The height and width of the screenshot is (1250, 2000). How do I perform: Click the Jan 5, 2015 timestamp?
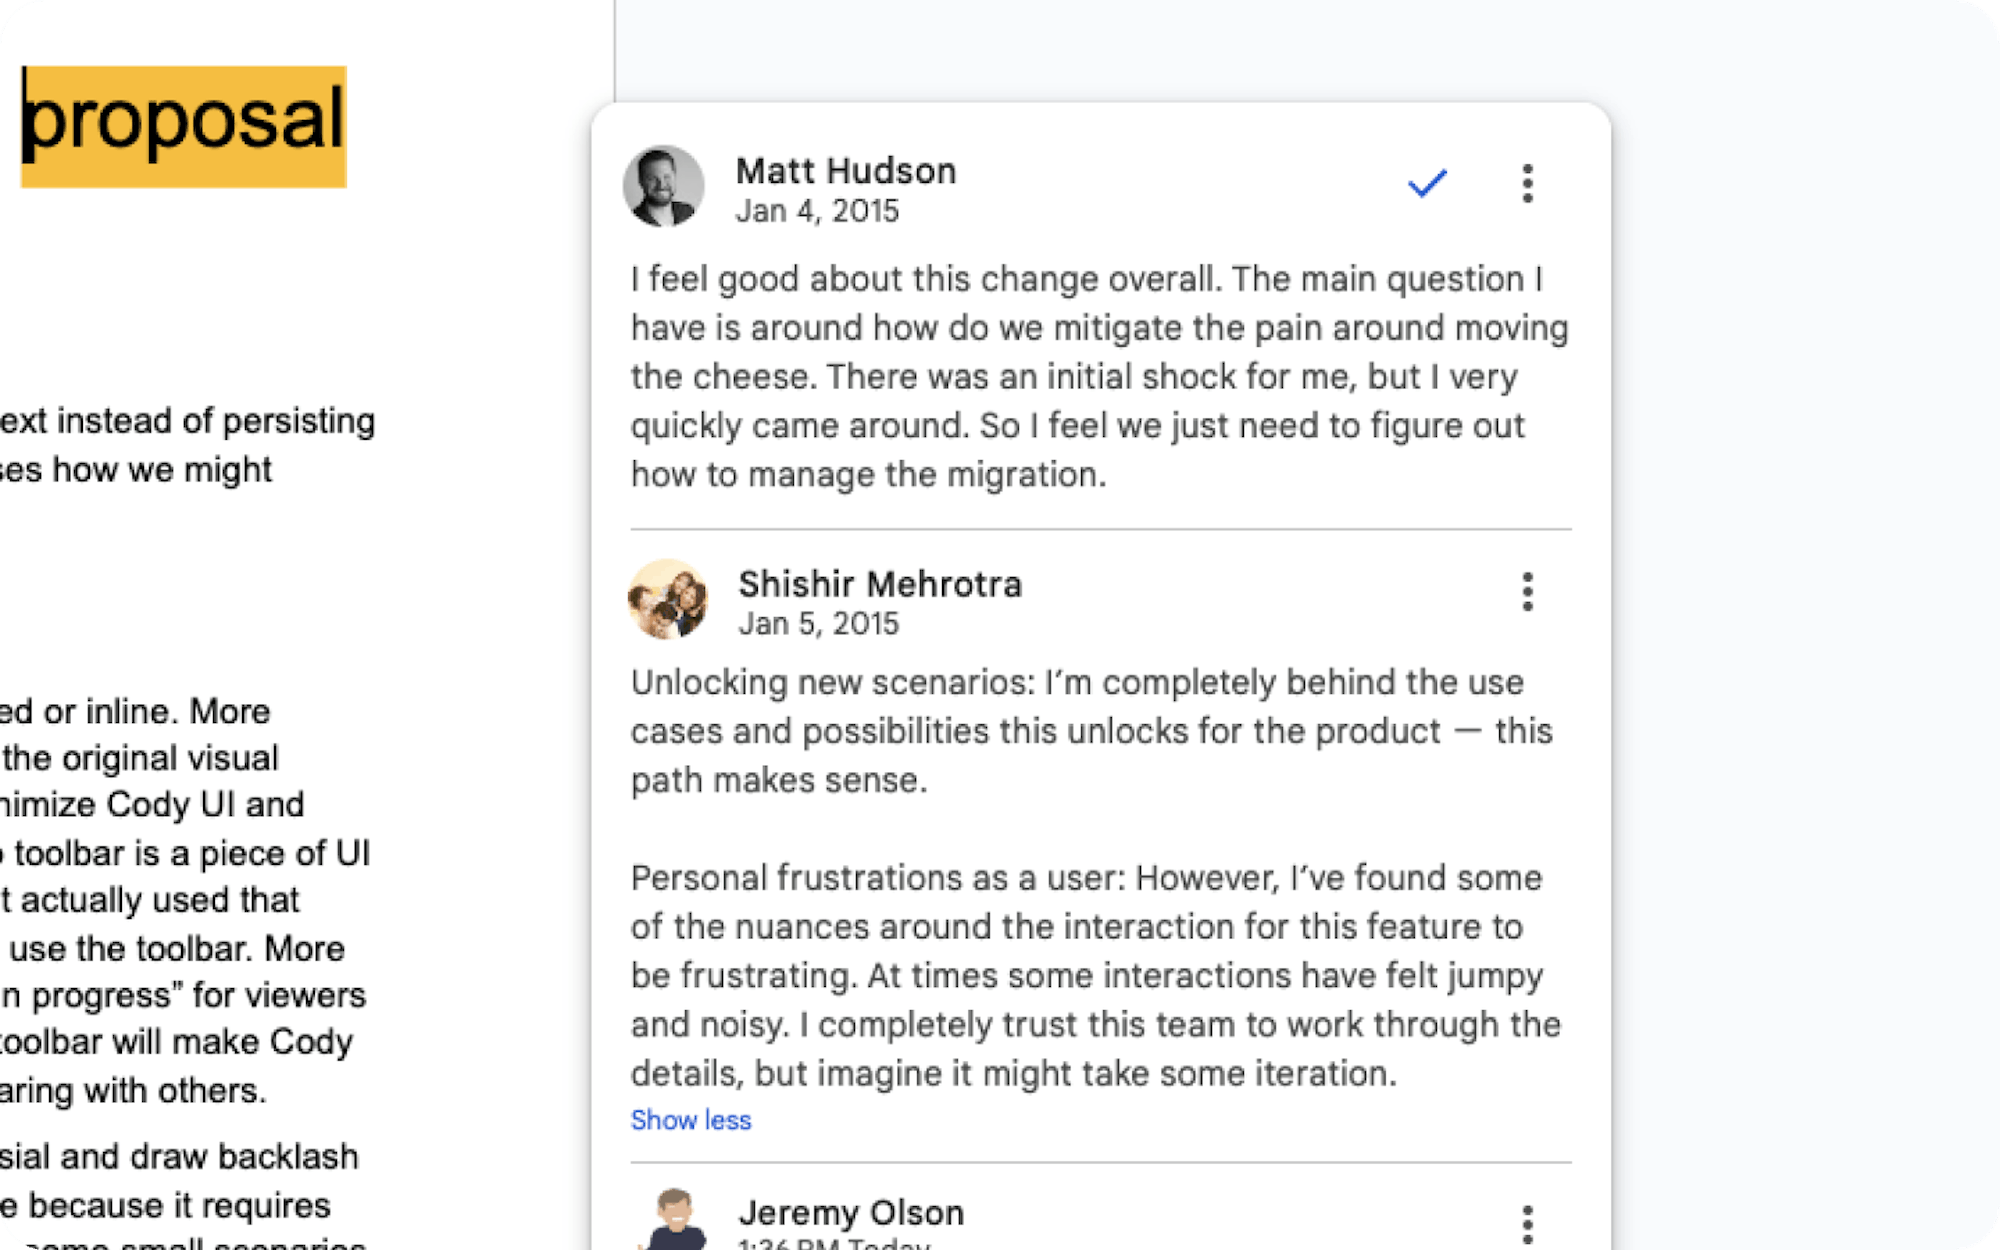coord(818,624)
